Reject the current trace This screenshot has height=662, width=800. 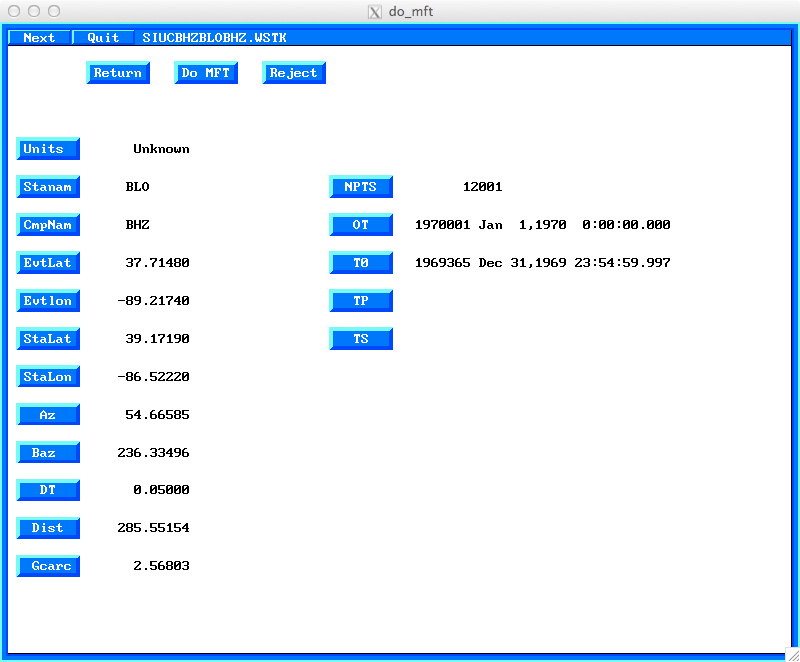click(294, 73)
